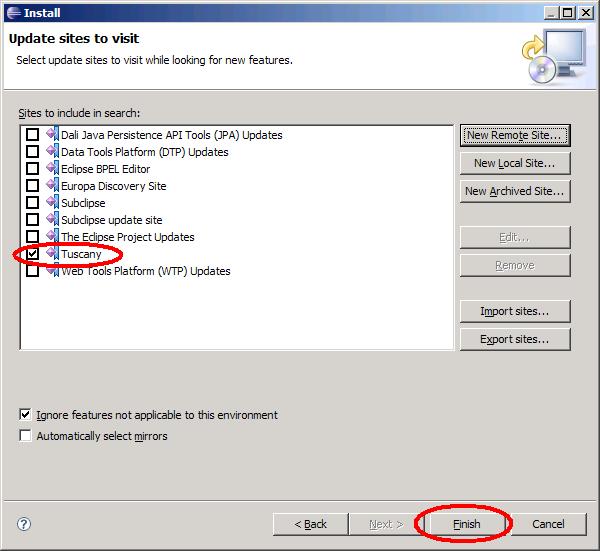Select the 'Dali Java Persistence API Tools (JPA) Updates' row
The height and width of the screenshot is (551, 600).
(x=172, y=135)
